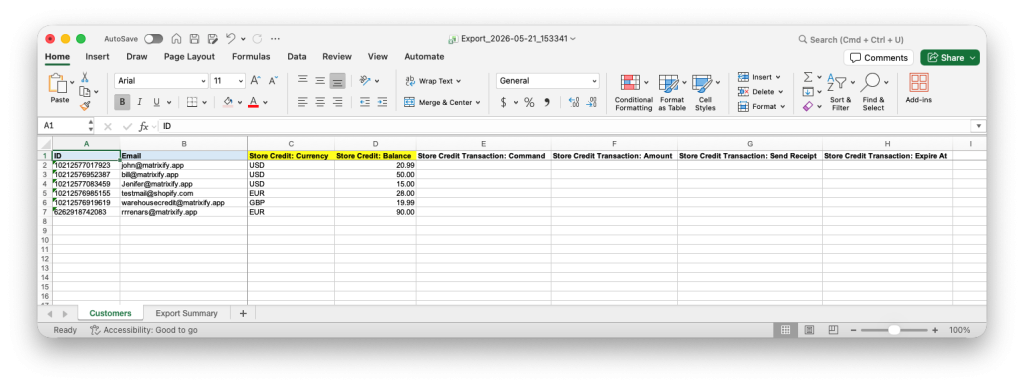
Task: Click the Cut scissors icon
Action: click(85, 77)
